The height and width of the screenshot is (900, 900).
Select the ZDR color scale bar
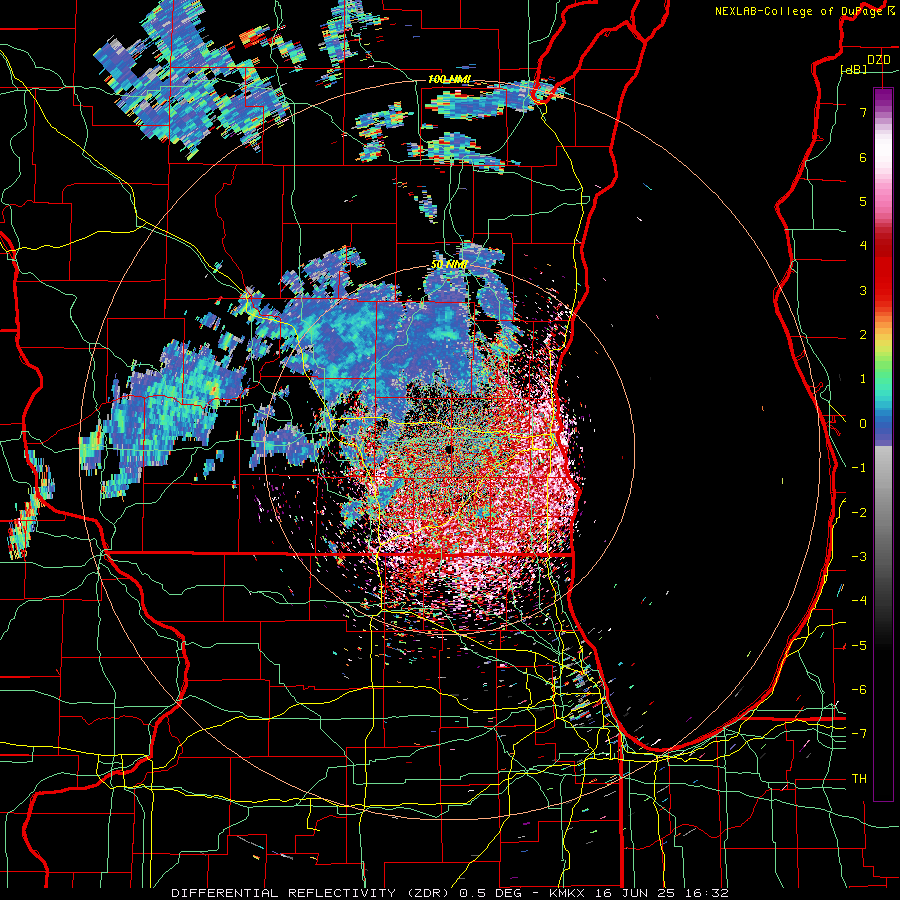point(883,444)
